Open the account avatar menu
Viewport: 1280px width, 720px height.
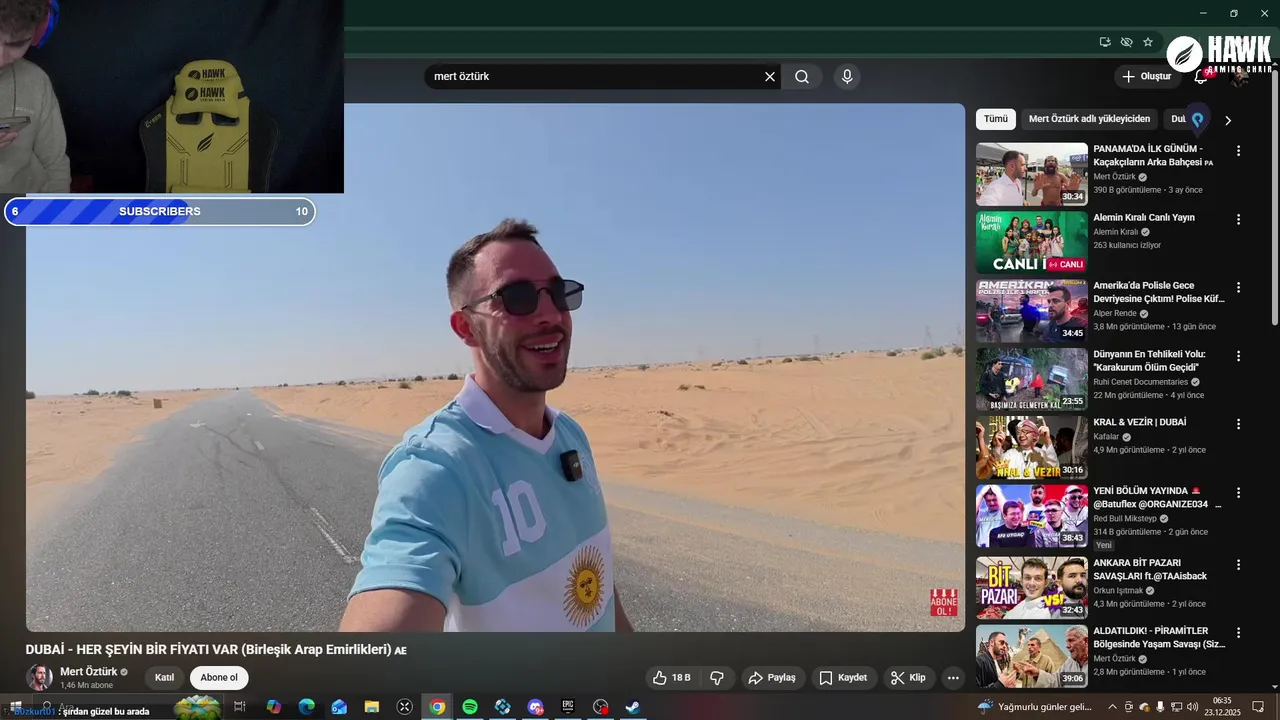1241,77
